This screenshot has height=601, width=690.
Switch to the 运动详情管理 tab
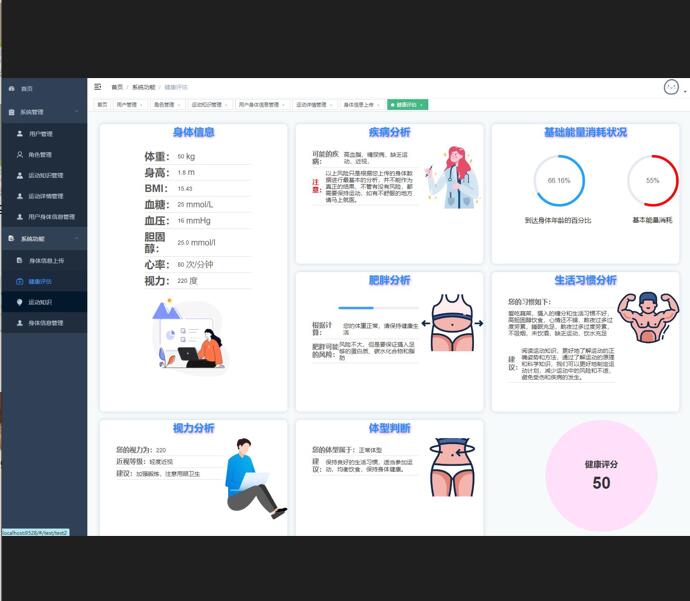pyautogui.click(x=315, y=105)
